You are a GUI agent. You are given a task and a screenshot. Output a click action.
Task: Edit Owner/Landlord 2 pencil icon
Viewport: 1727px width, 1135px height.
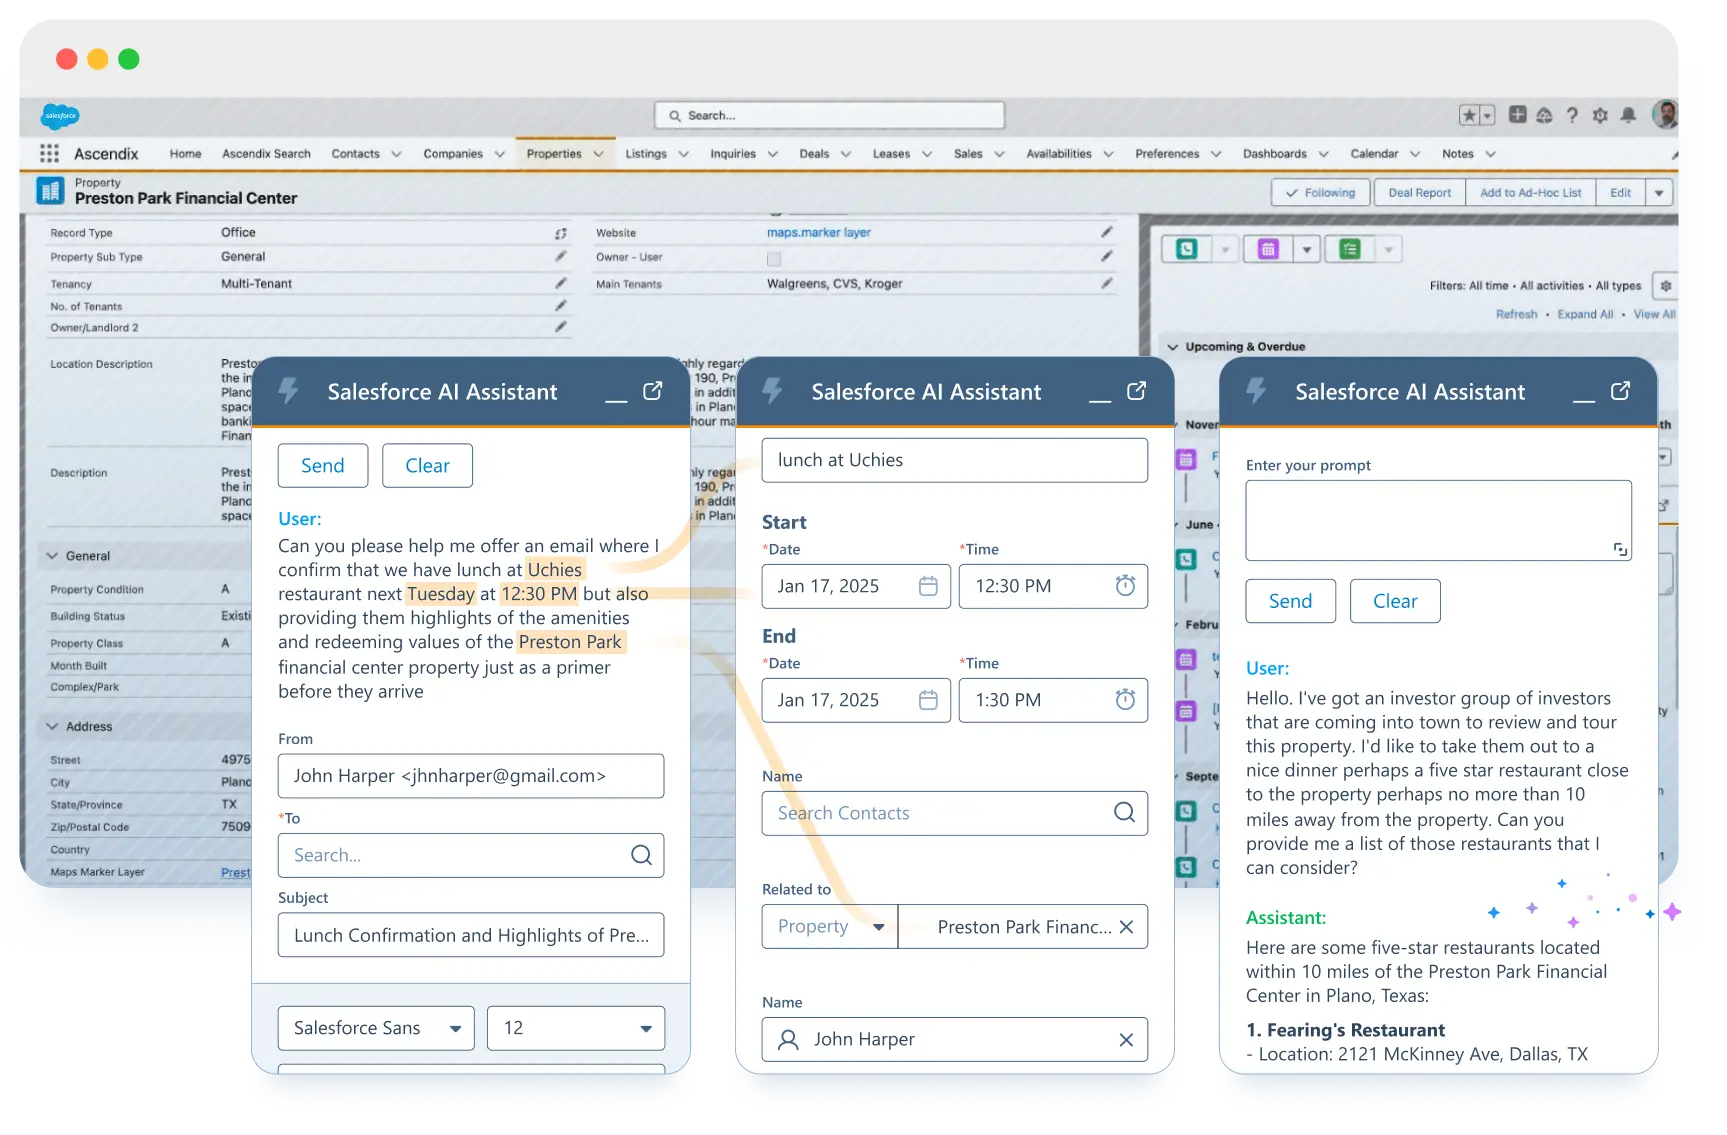560,327
